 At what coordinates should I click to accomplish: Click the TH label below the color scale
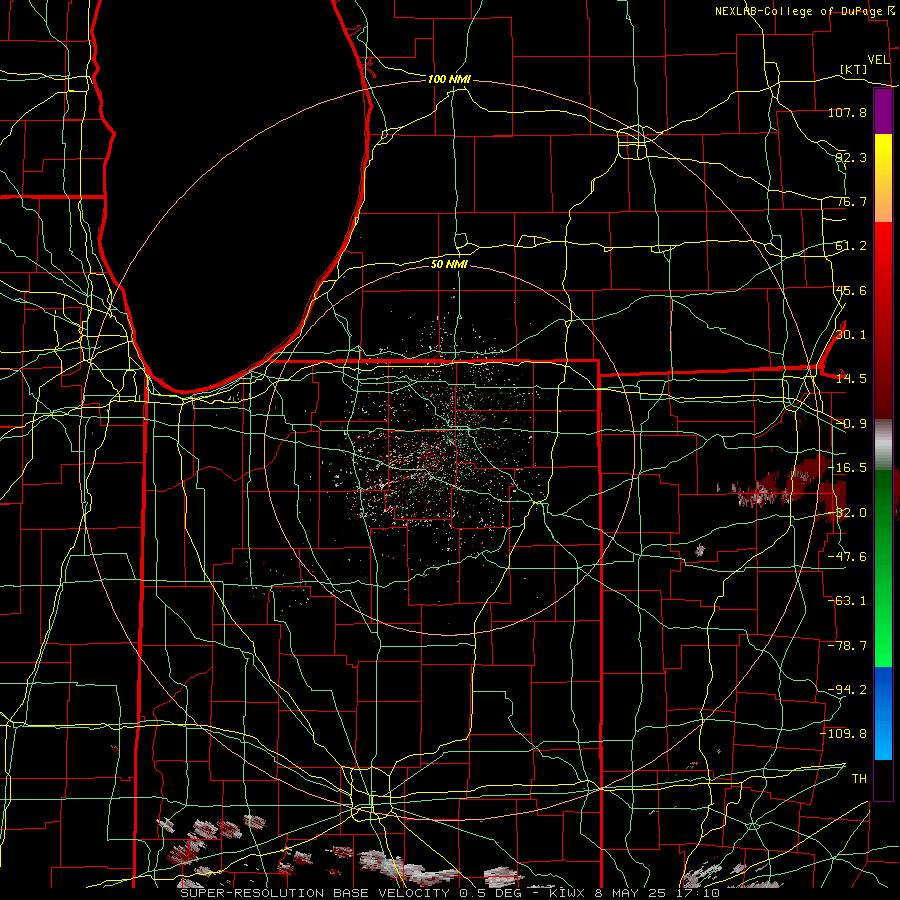859,778
